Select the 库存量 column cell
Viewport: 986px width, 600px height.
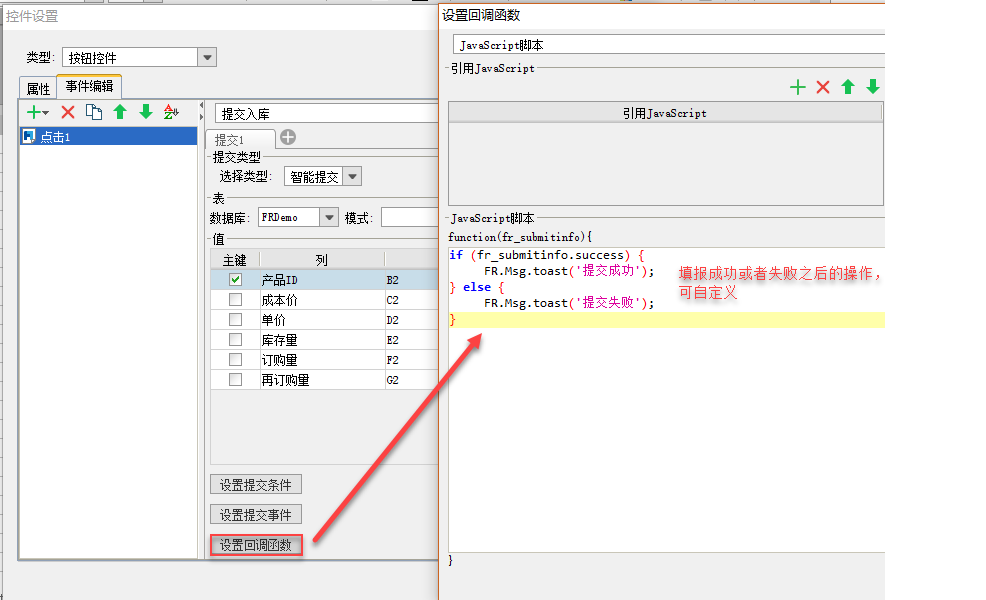coord(321,340)
